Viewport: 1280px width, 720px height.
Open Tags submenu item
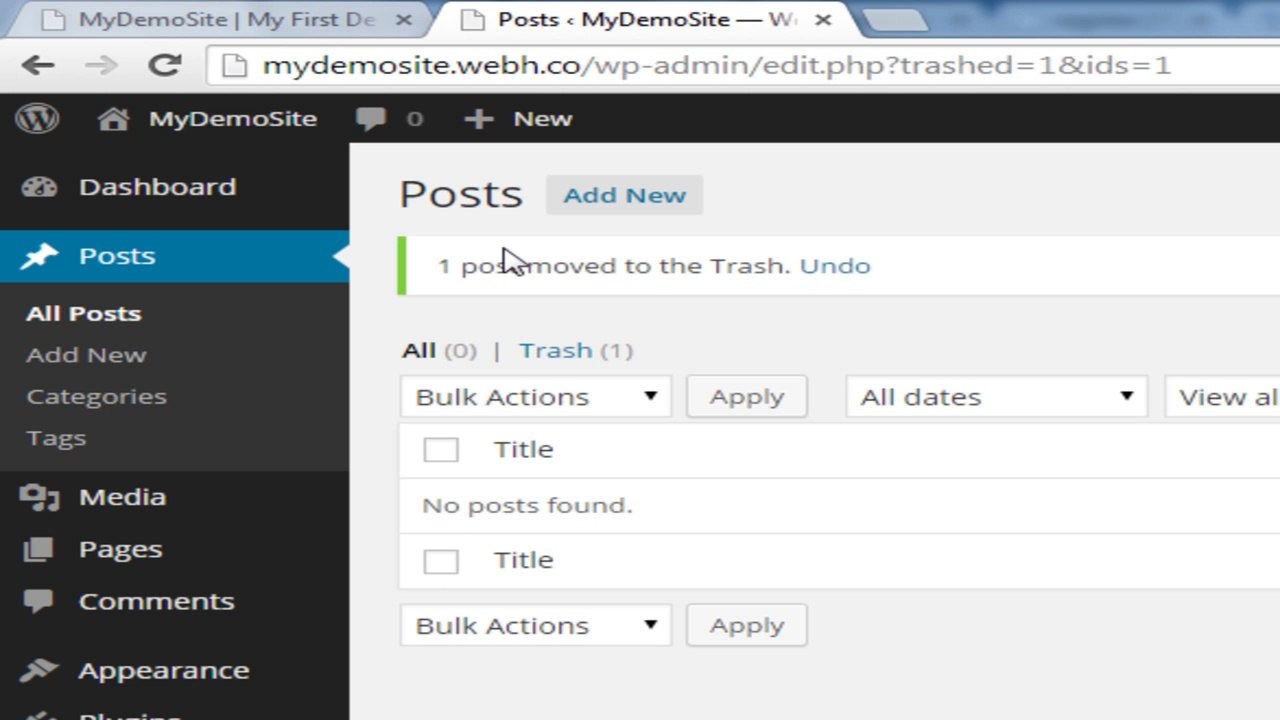(x=56, y=438)
